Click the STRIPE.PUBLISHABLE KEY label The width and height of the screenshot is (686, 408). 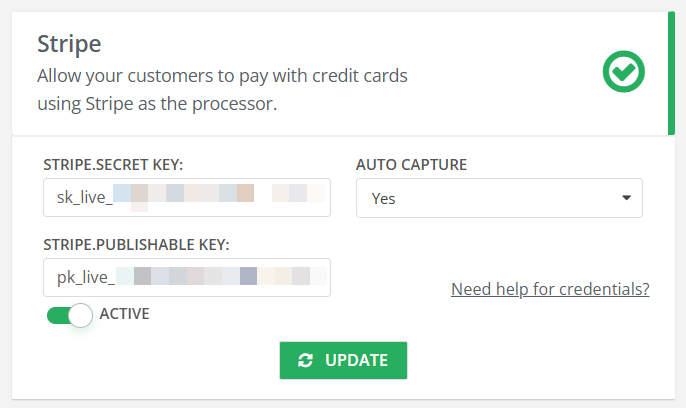tap(137, 244)
